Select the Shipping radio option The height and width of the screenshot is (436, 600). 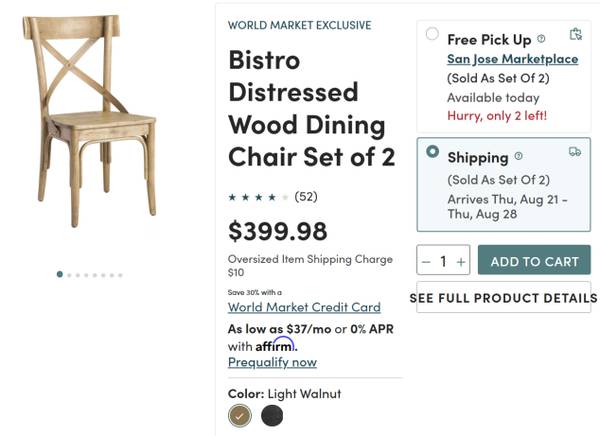(432, 152)
